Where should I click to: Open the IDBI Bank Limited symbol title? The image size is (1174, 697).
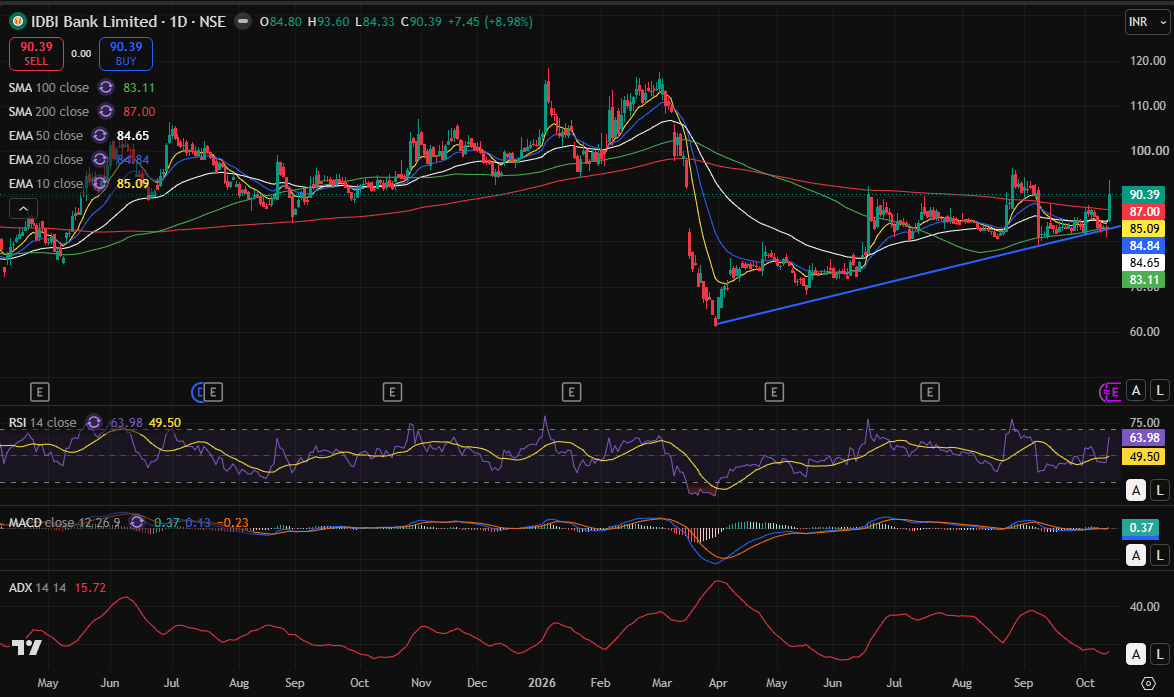128,22
